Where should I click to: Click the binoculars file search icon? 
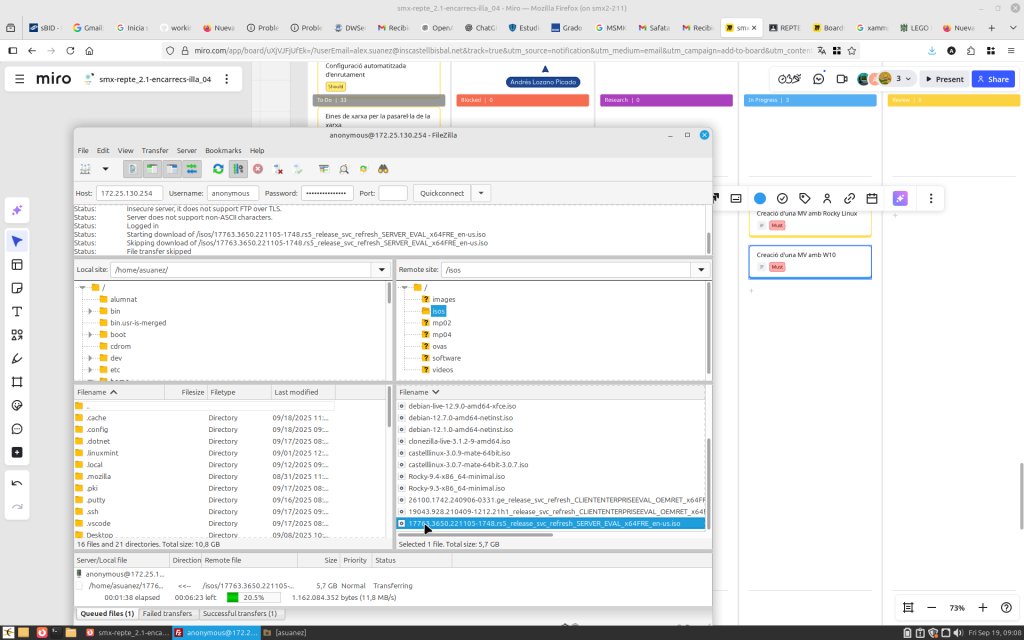tap(382, 169)
